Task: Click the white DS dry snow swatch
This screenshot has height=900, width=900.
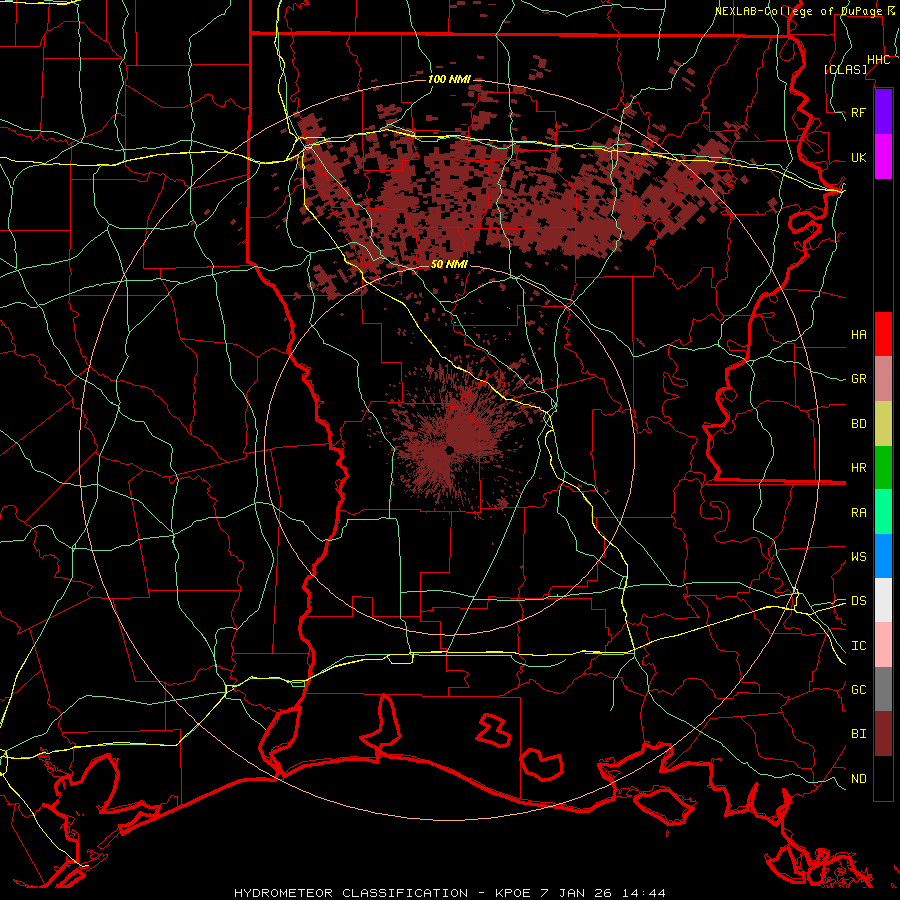Action: 883,600
